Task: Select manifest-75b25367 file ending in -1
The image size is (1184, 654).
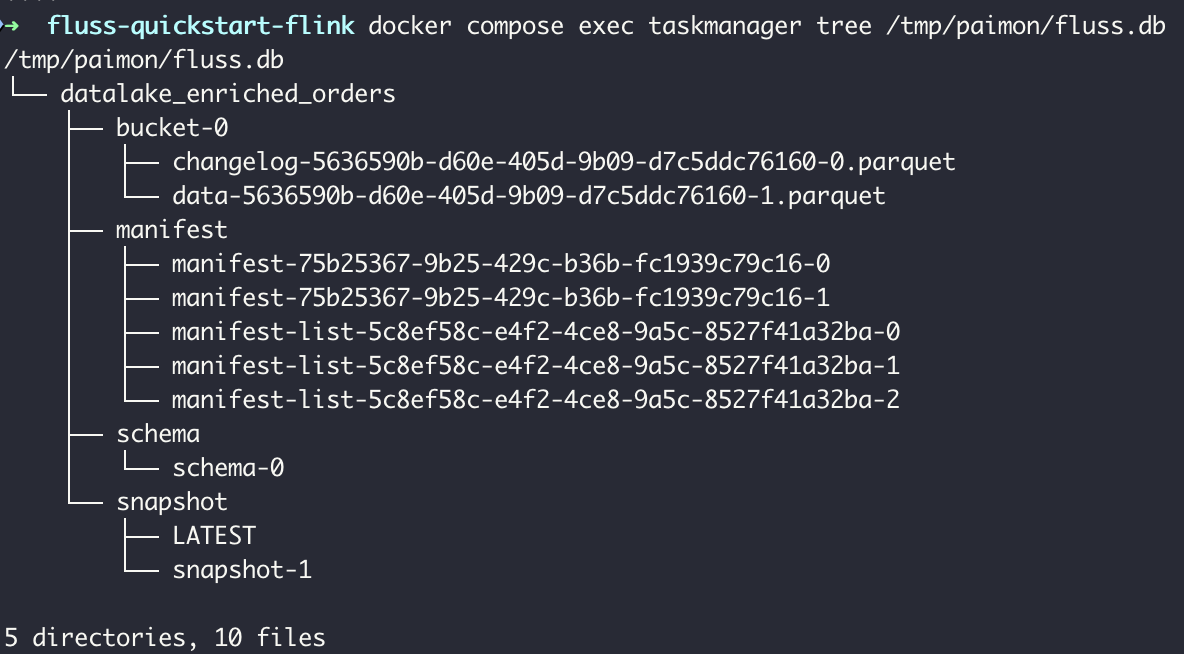Action: tap(501, 298)
